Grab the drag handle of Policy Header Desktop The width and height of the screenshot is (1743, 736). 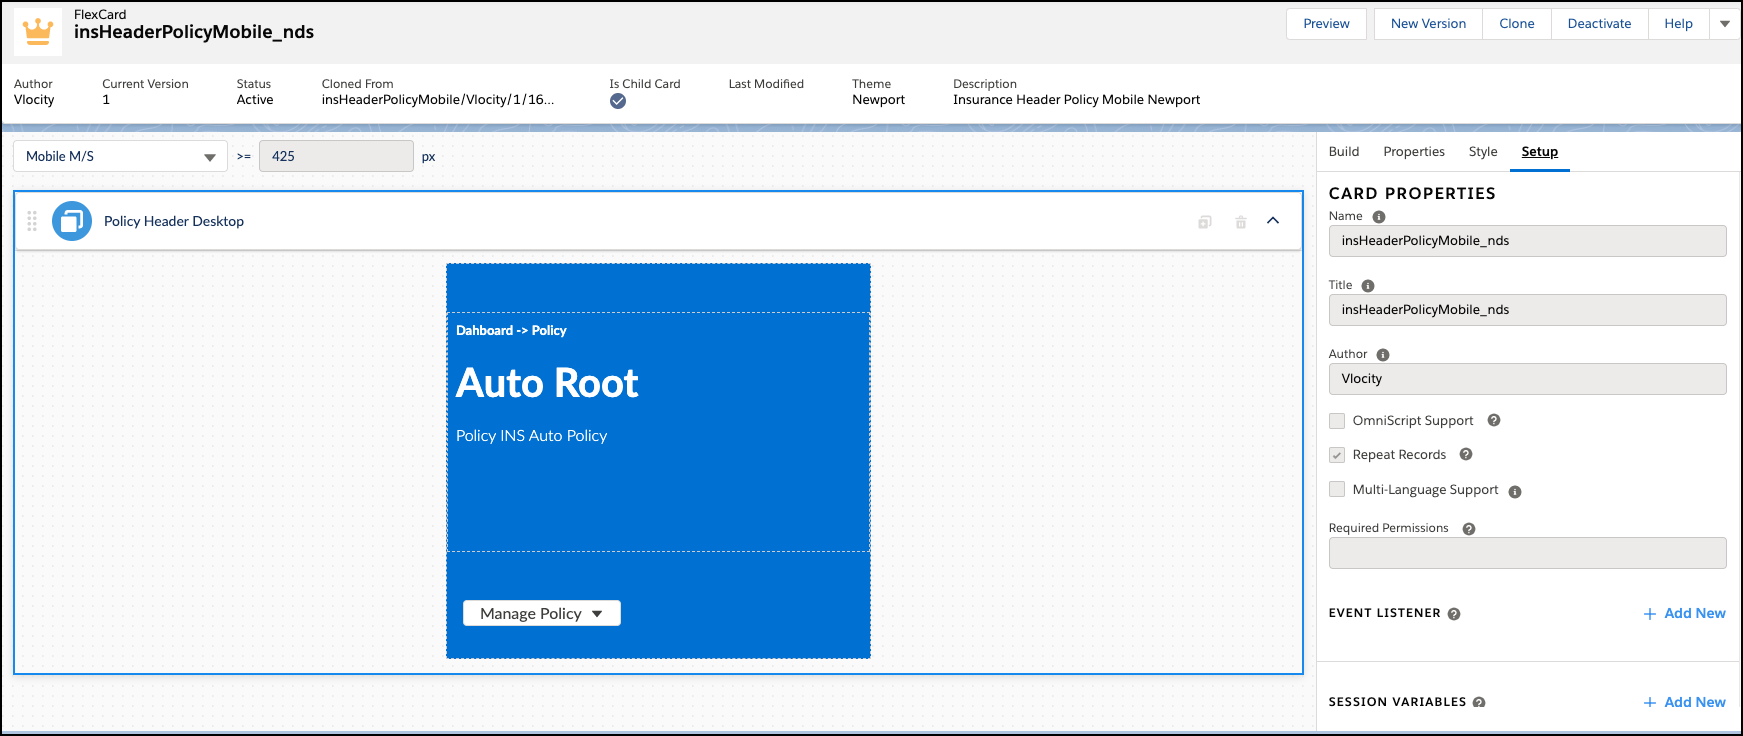click(32, 221)
